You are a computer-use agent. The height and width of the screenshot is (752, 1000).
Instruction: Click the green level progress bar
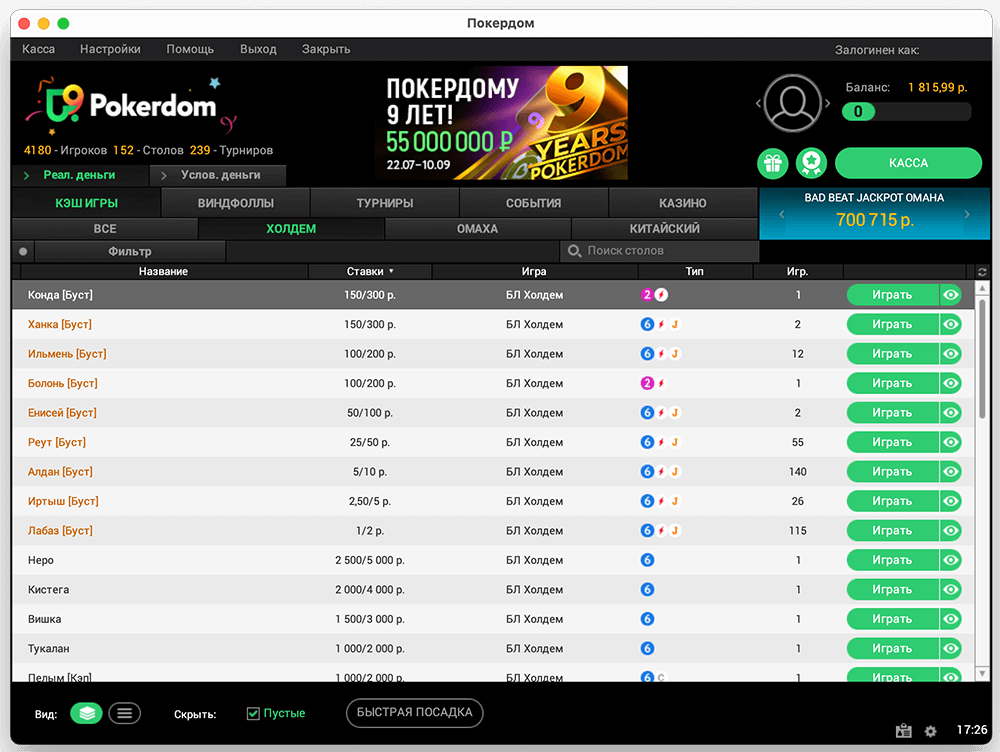(906, 112)
